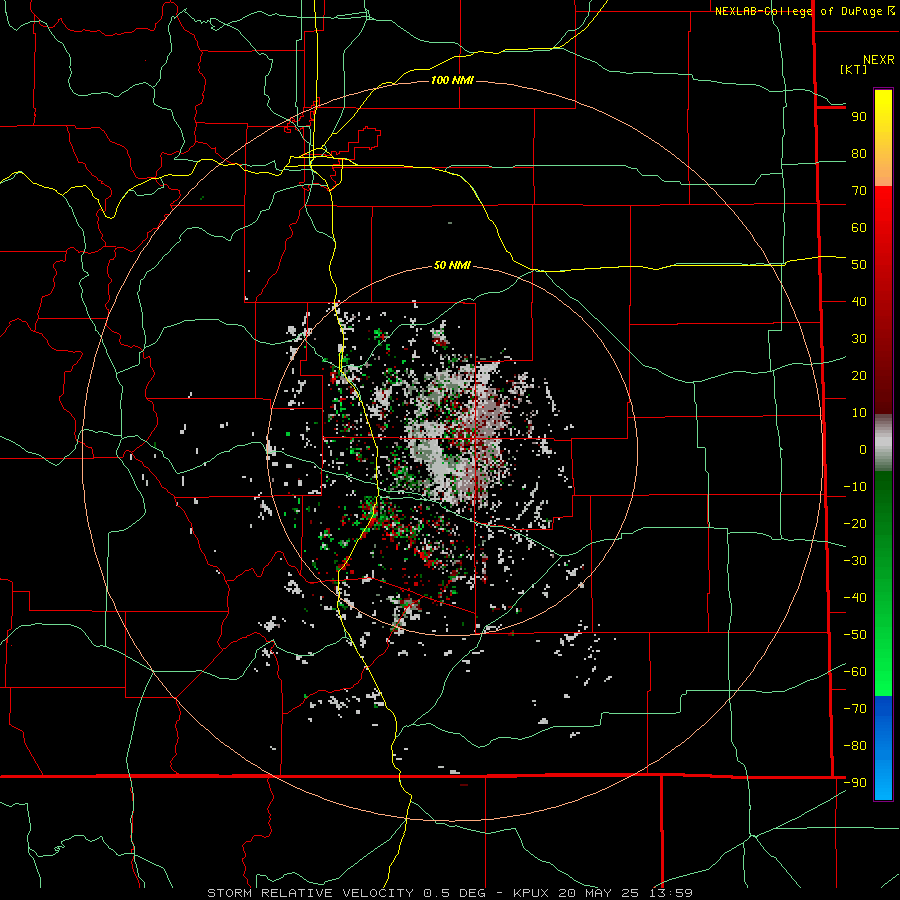Click the "-80" scale value
The height and width of the screenshot is (900, 900).
(x=855, y=746)
